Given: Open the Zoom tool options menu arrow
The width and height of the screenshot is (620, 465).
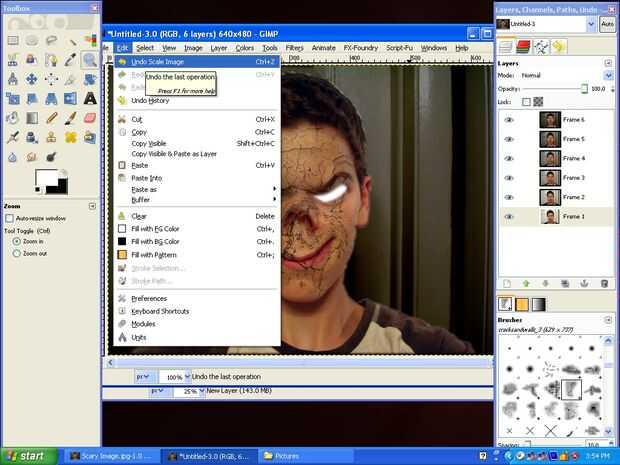Looking at the screenshot, I should click(x=92, y=206).
